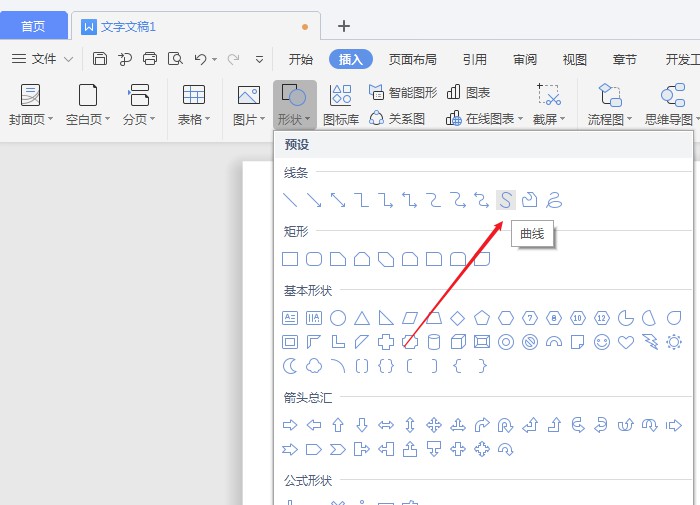This screenshot has height=505, width=700.
Task: Select the up arrow shape
Action: (338, 425)
